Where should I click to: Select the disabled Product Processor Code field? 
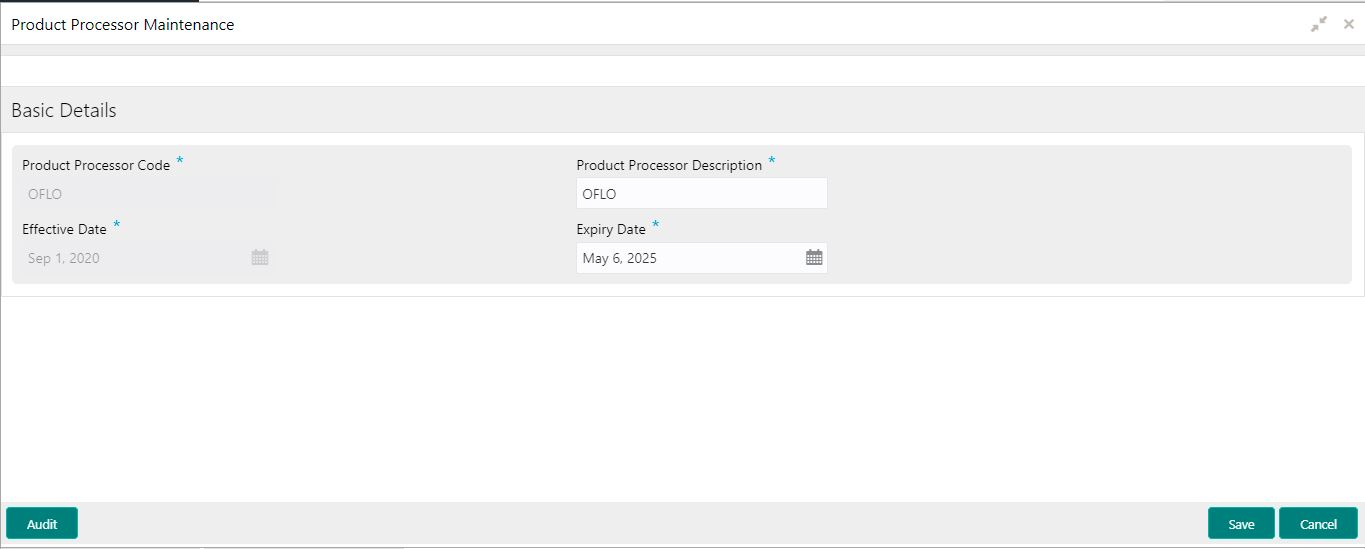pyautogui.click(x=148, y=194)
